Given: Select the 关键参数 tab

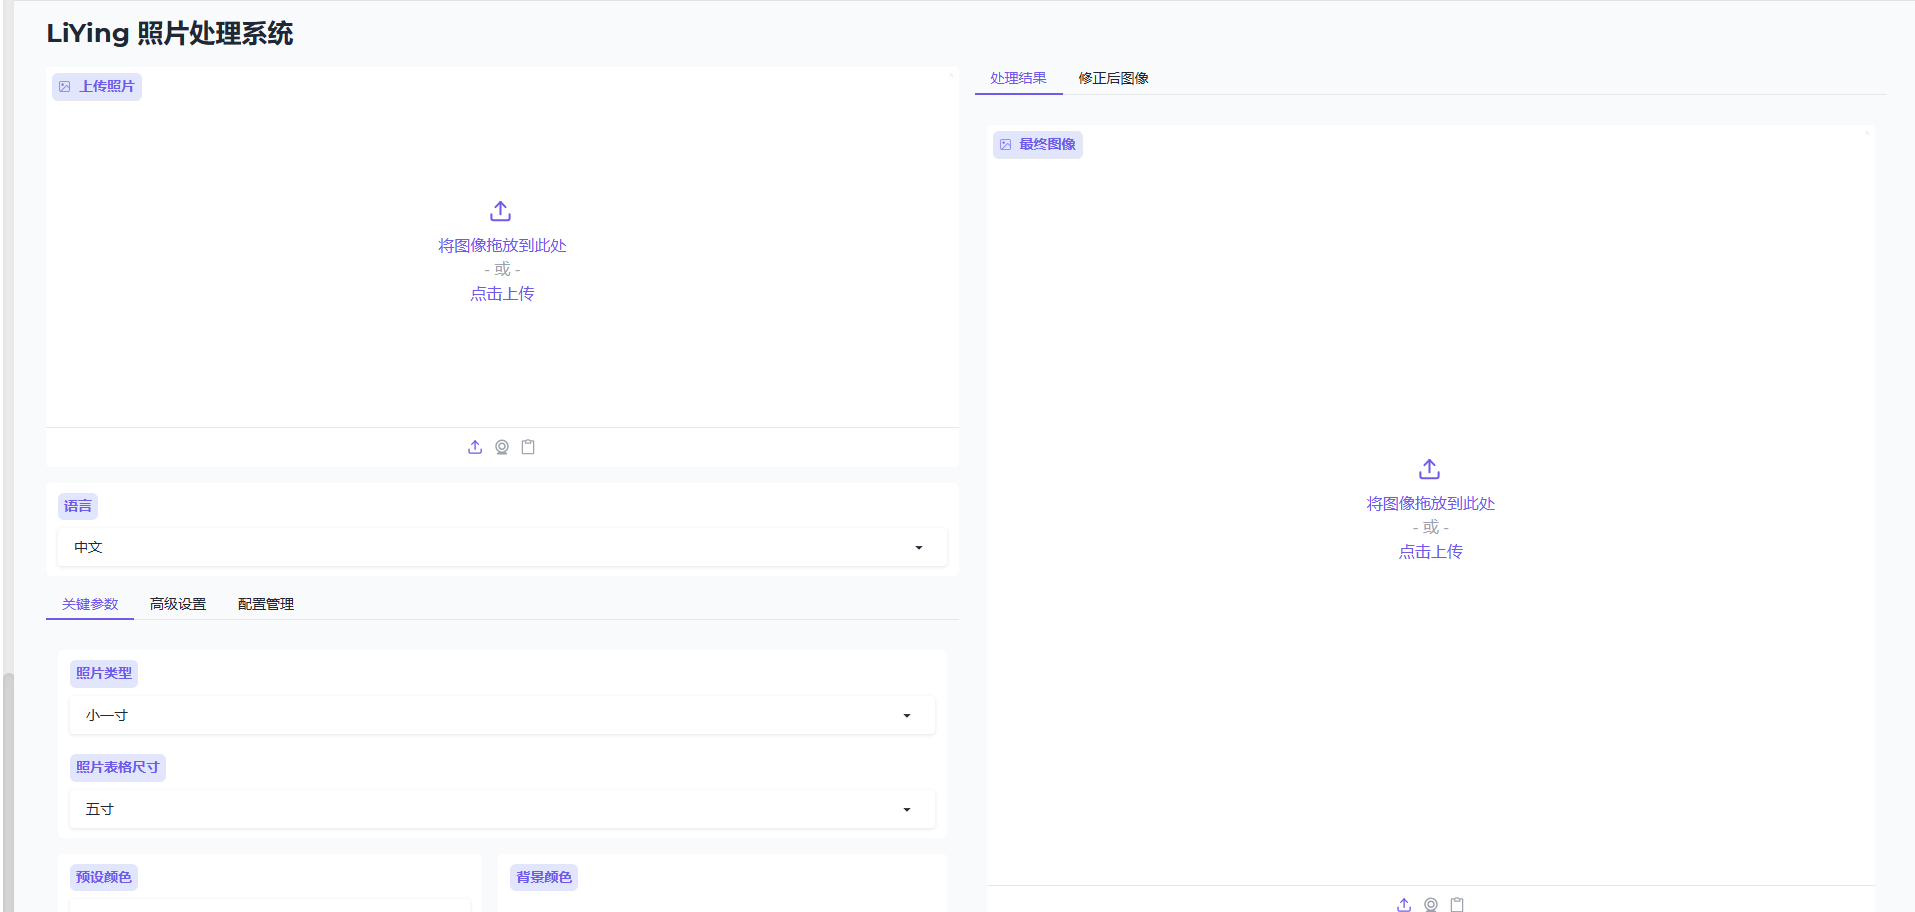Looking at the screenshot, I should click(x=90, y=604).
